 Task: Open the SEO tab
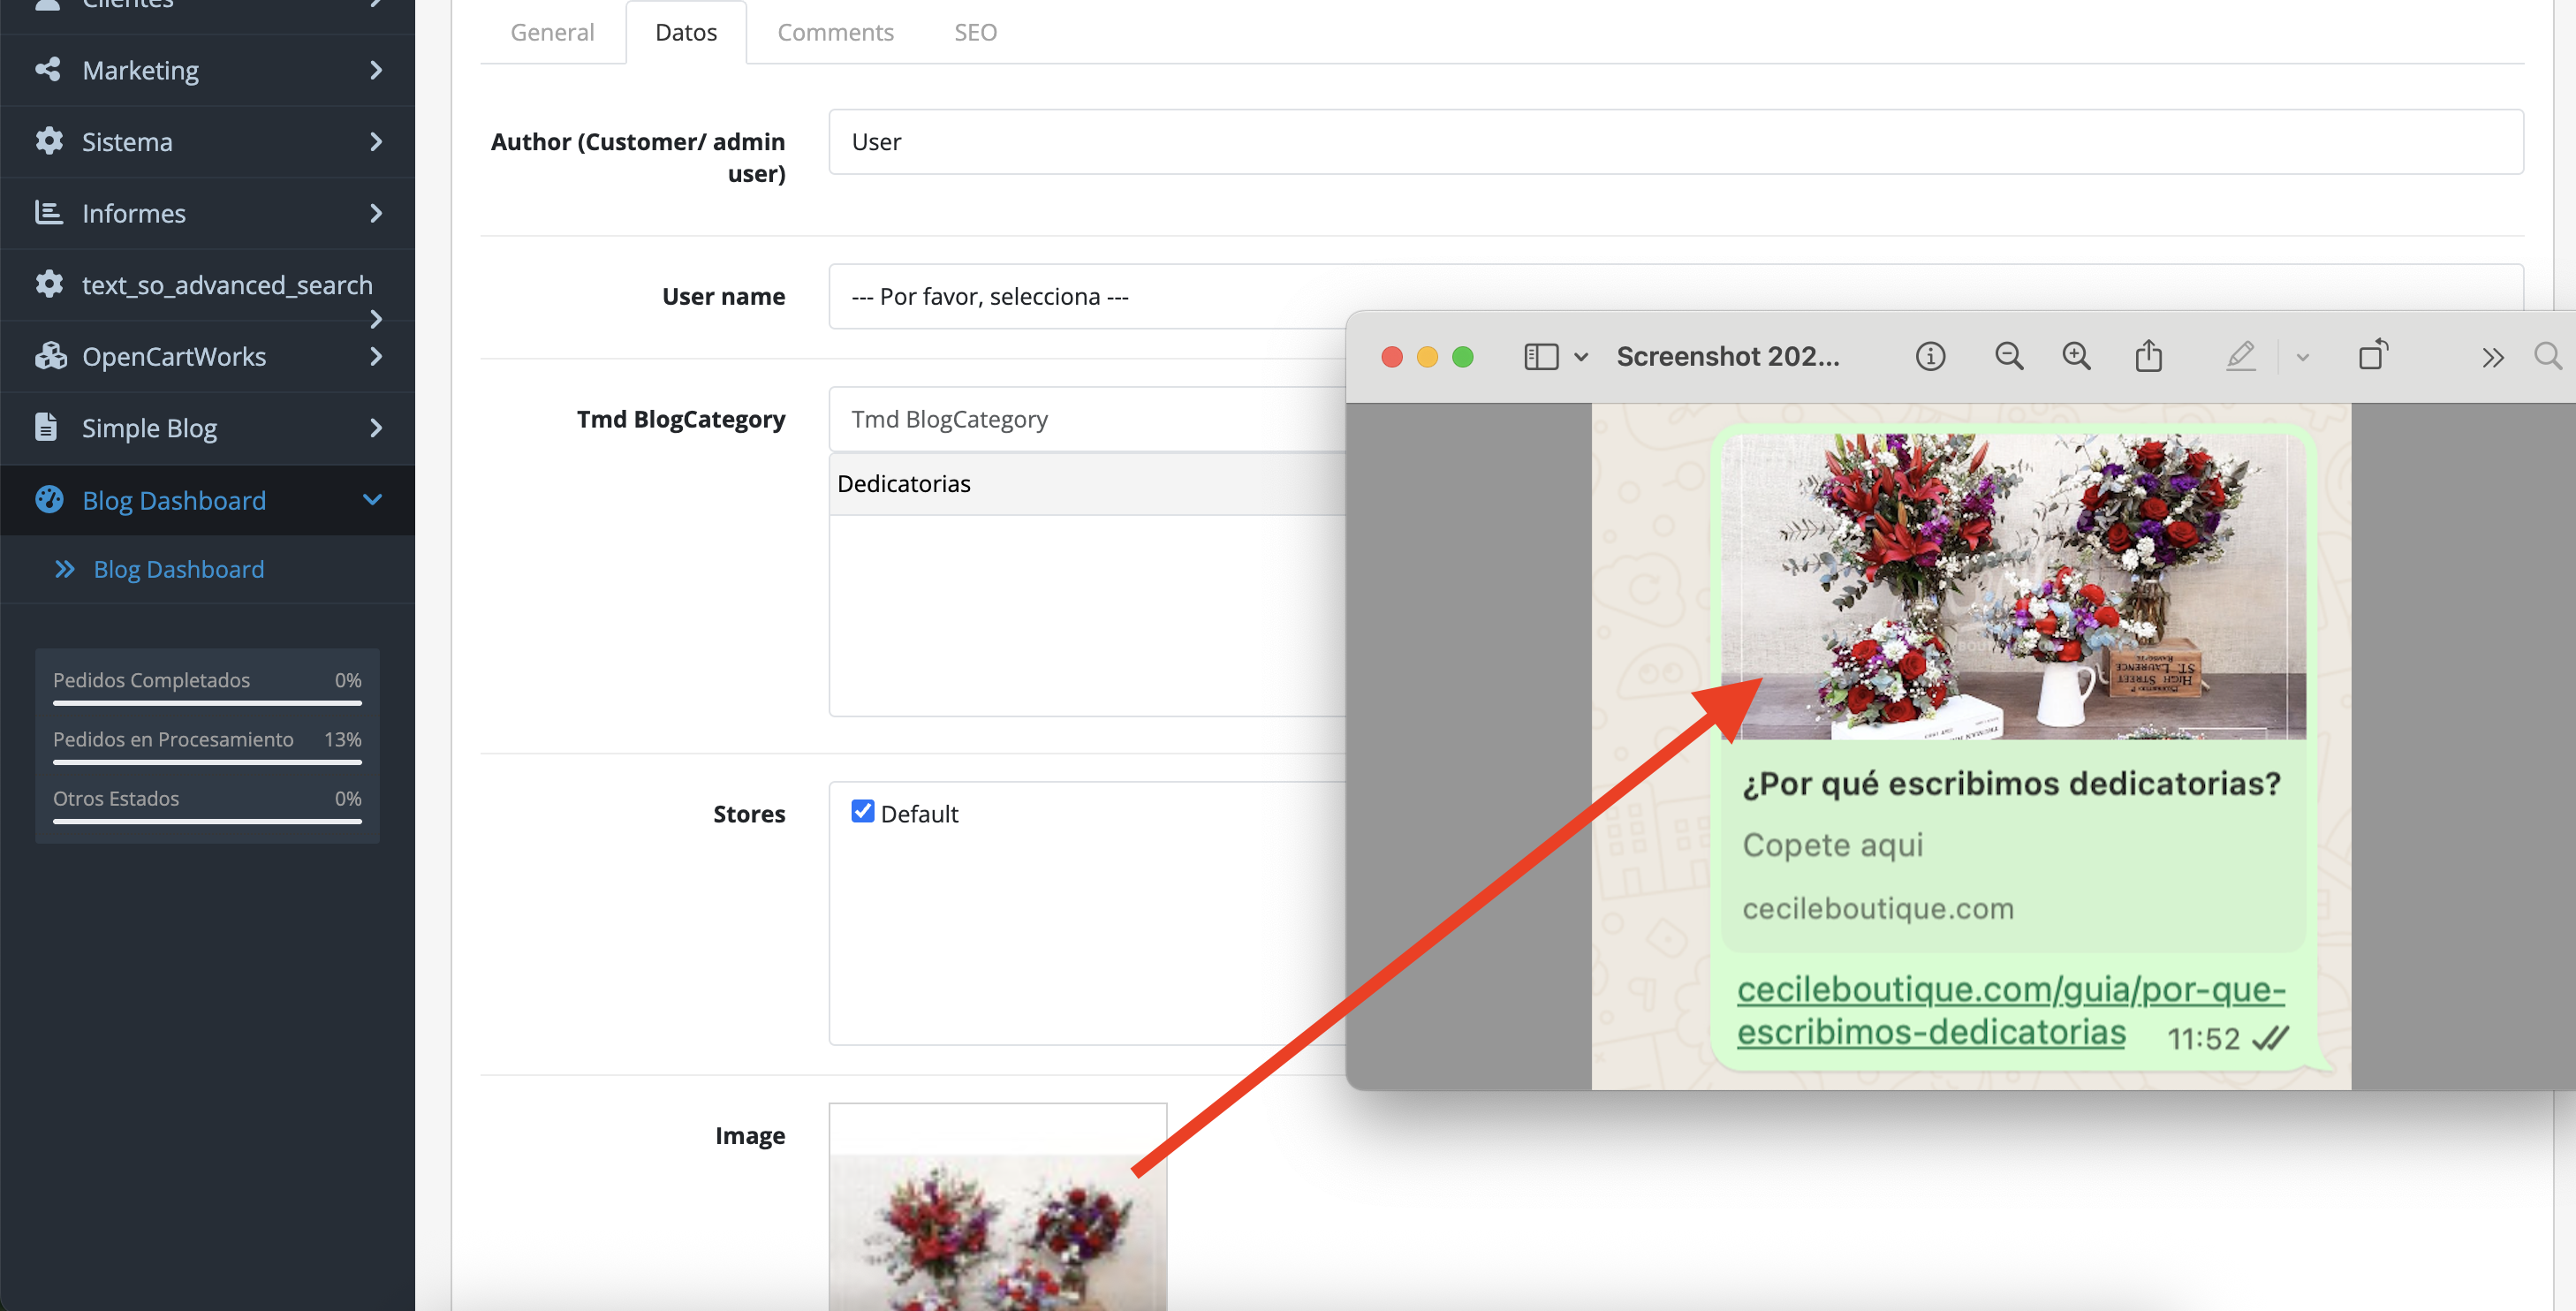pos(975,32)
